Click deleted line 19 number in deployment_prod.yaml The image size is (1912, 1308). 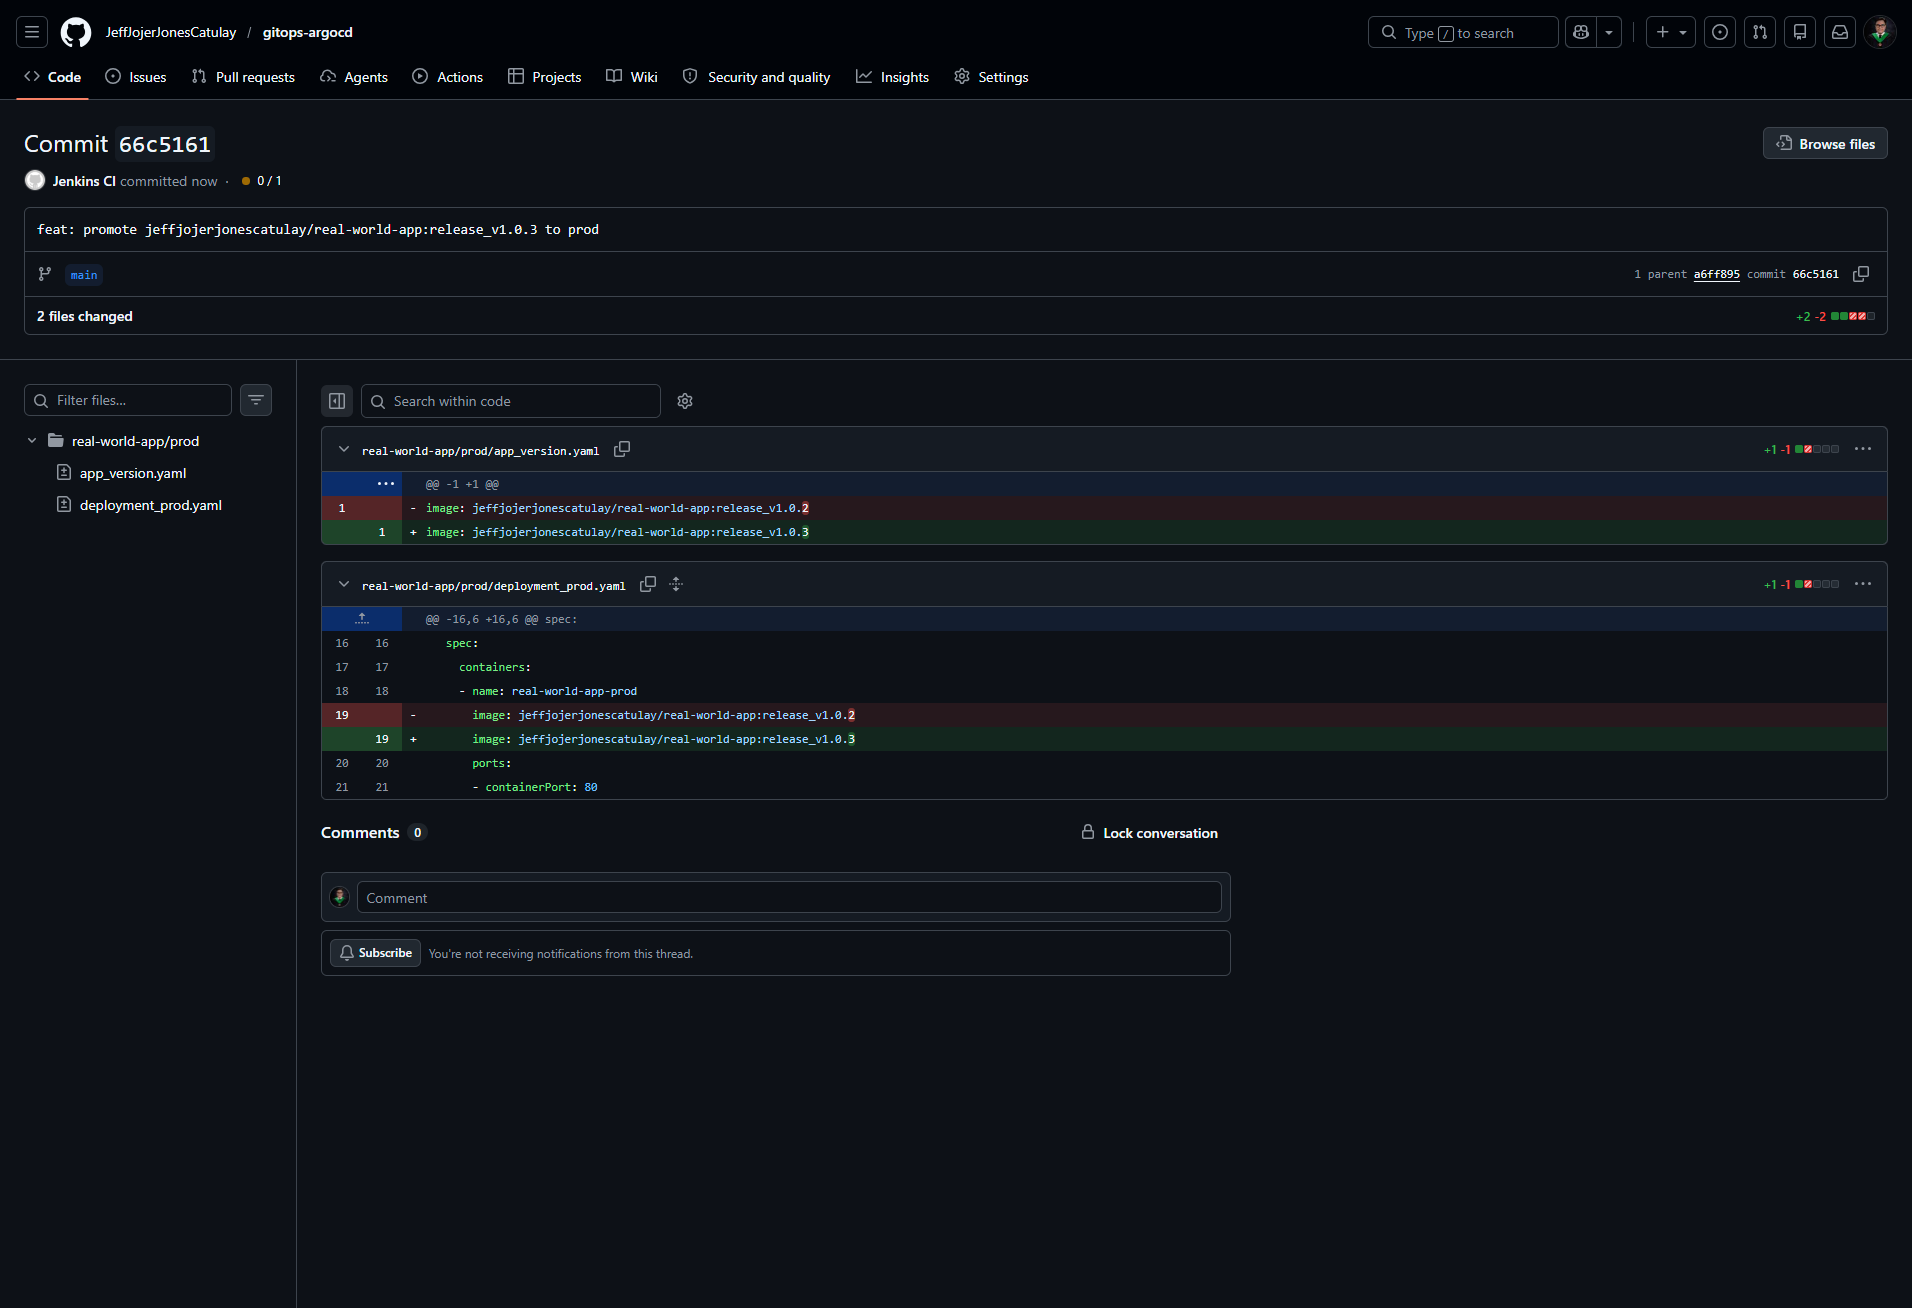pyautogui.click(x=342, y=715)
